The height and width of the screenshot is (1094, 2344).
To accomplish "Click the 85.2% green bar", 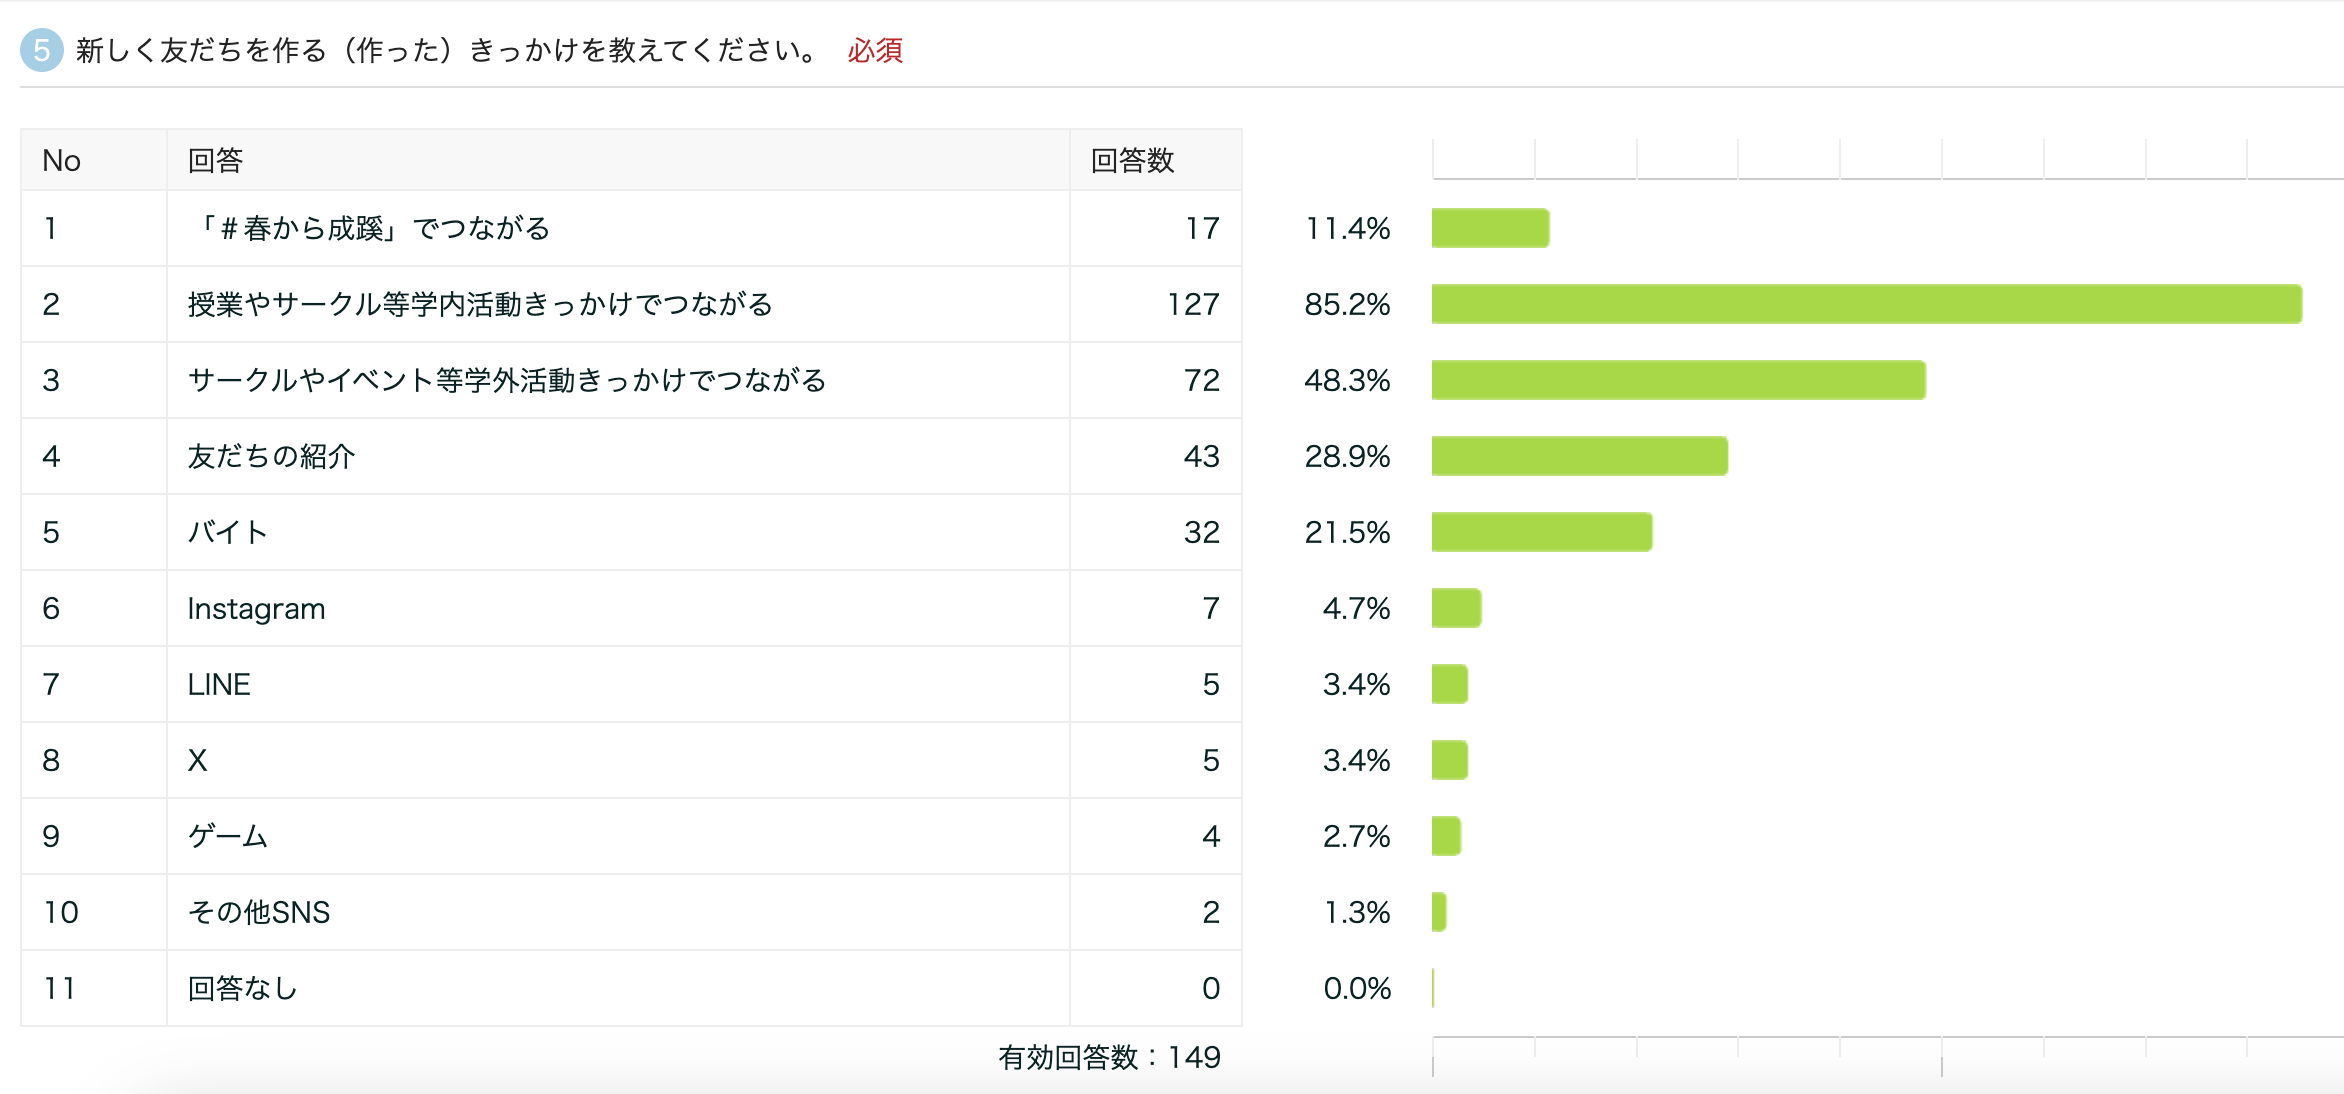I will pyautogui.click(x=1866, y=304).
